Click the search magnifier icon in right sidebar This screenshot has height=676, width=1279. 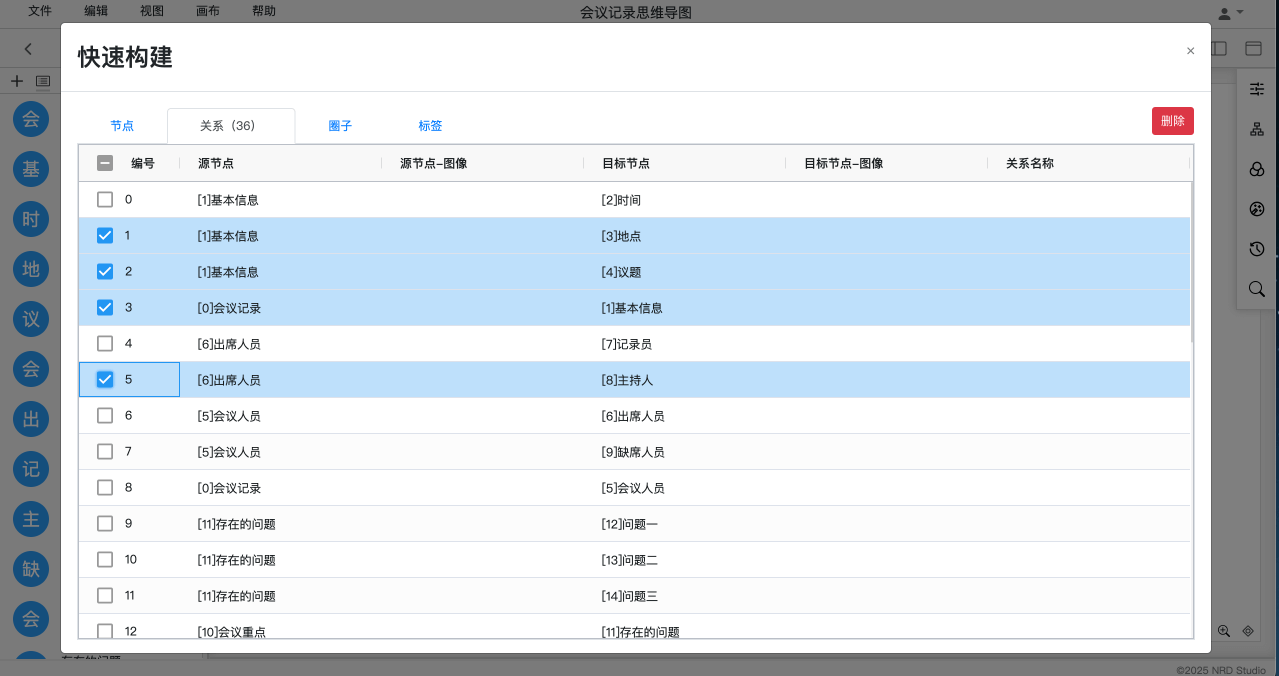[1257, 289]
